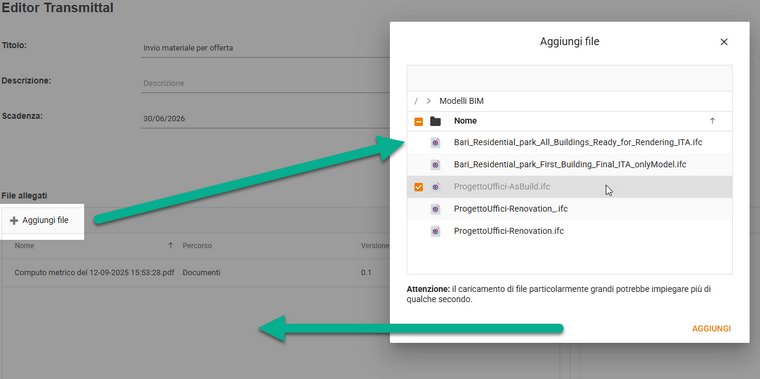Image resolution: width=760 pixels, height=379 pixels.
Task: Click file icon of Bari_Residential_park_All_Buildings file
Action: pyautogui.click(x=435, y=142)
